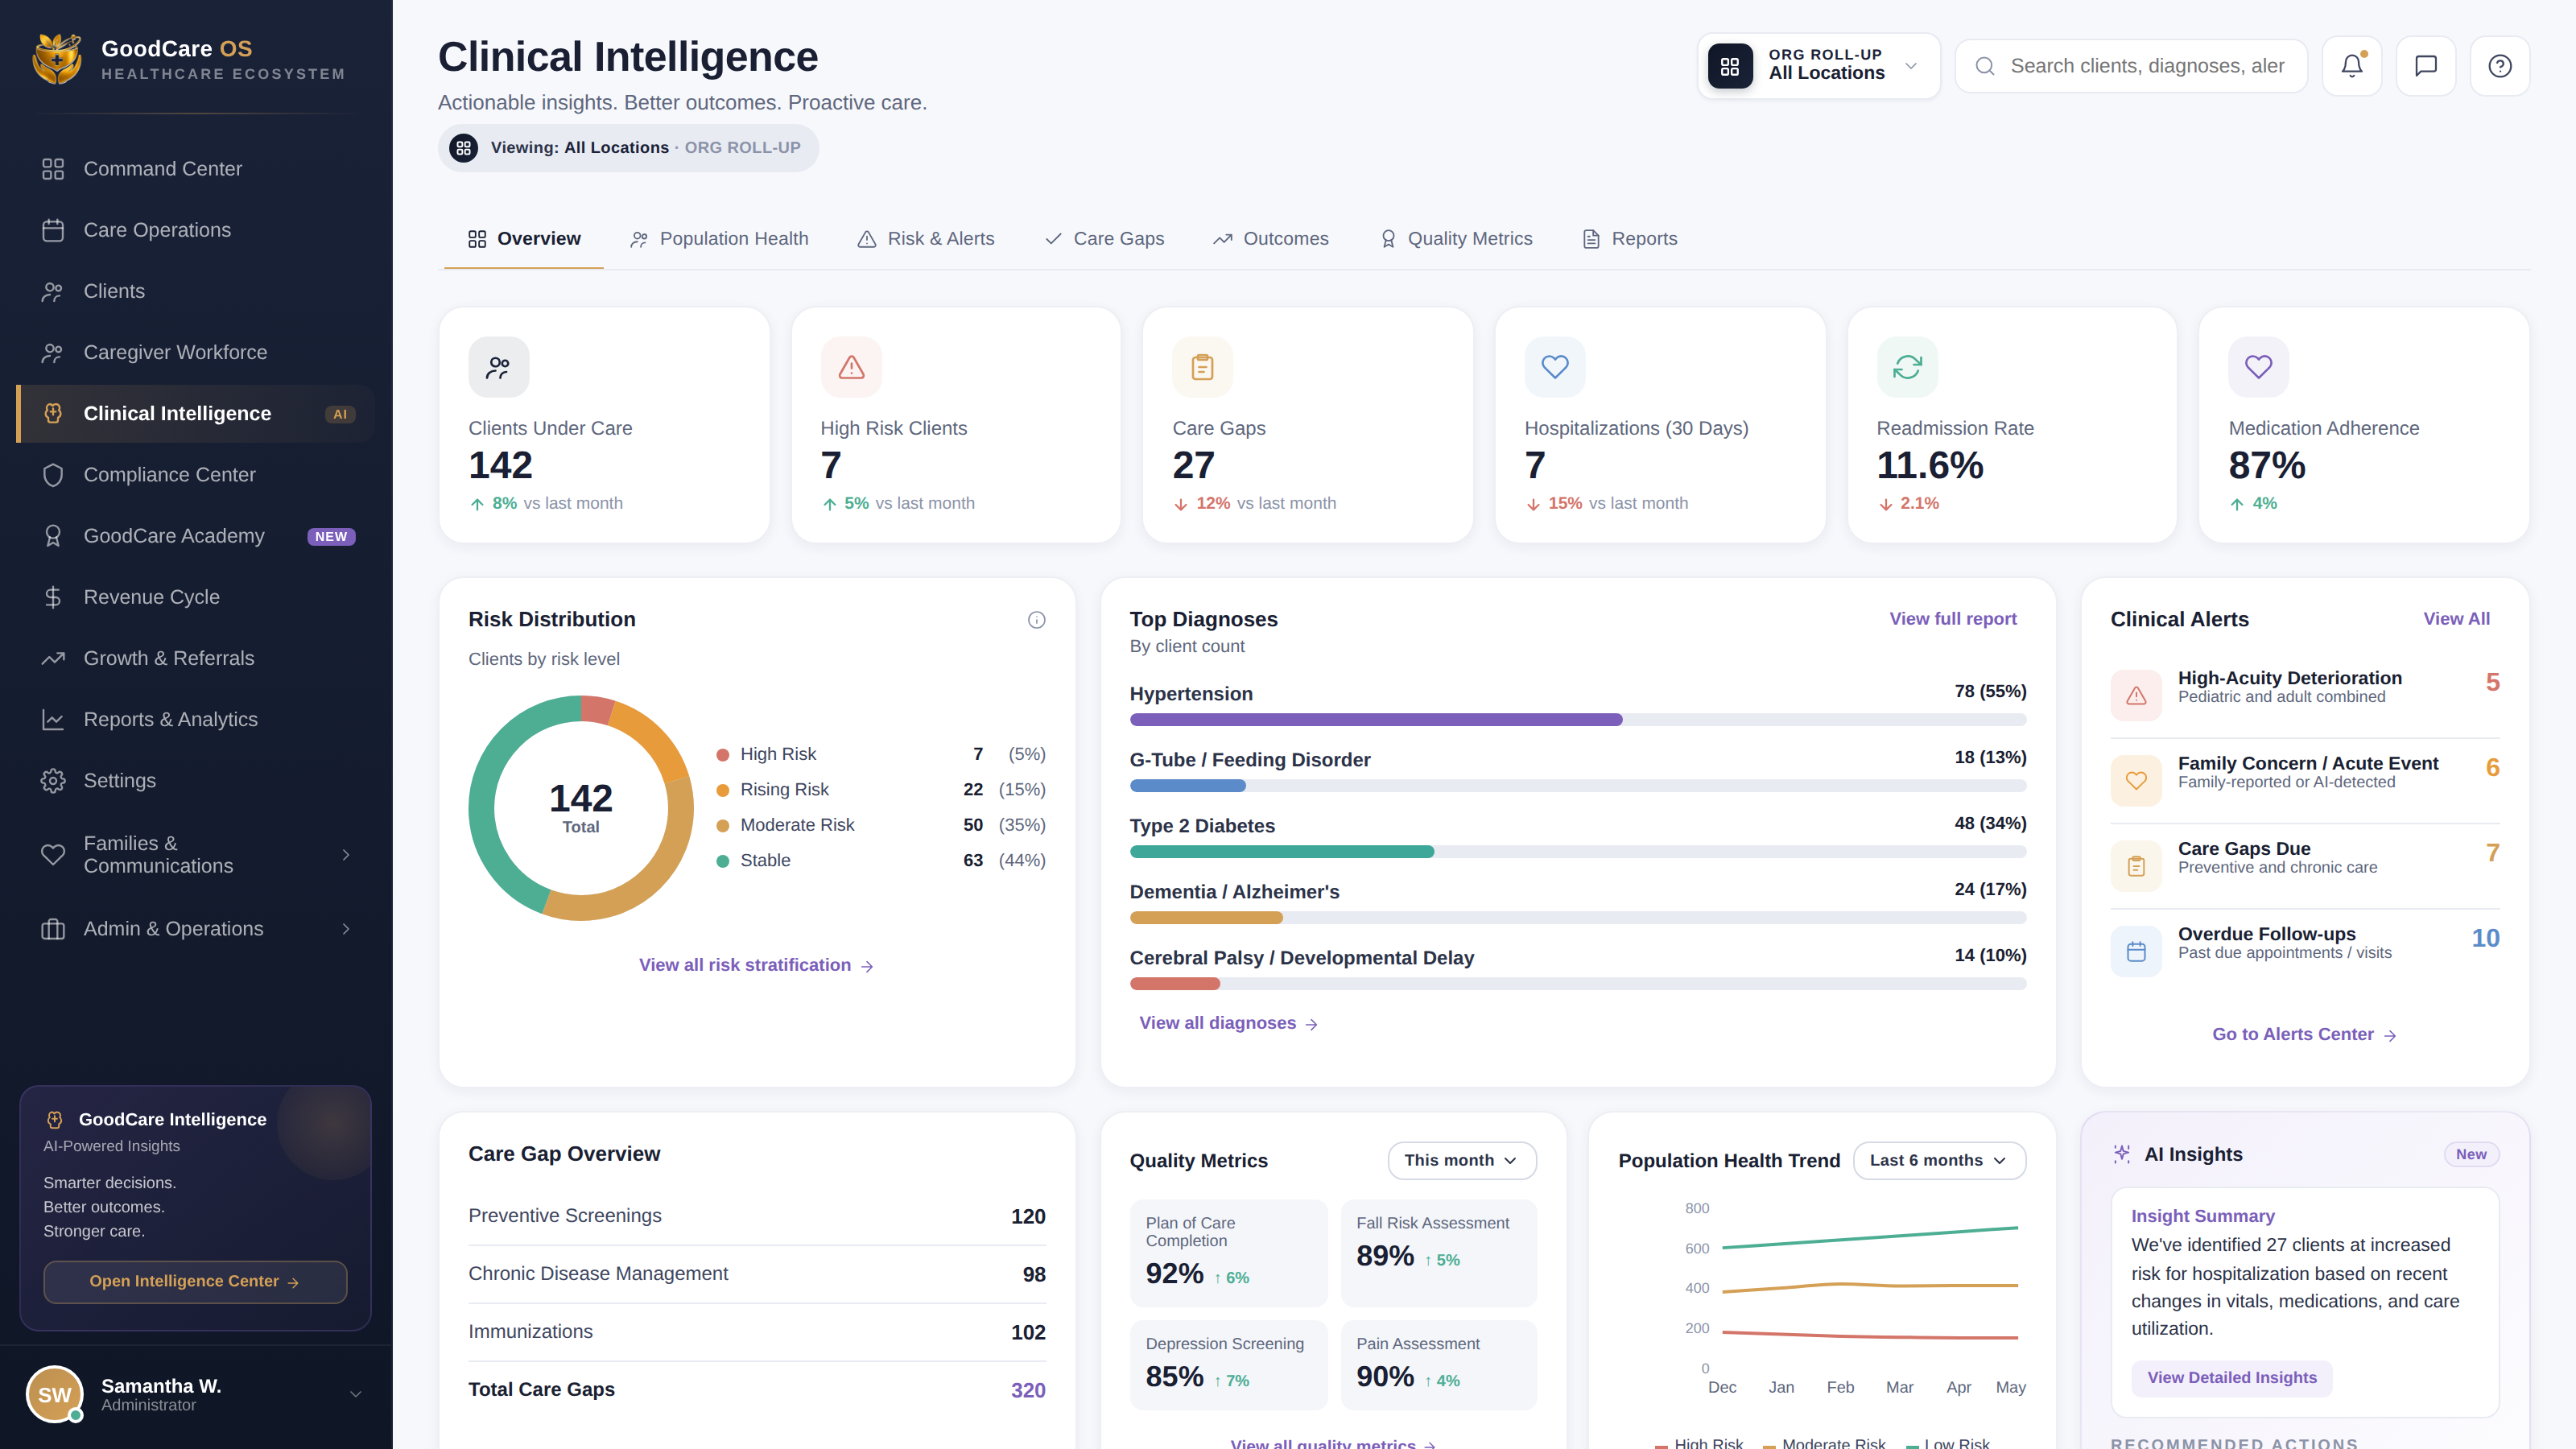Screen dimensions: 2576x1449
Task: Expand Samantha W. user menu chevron
Action: 355,1394
